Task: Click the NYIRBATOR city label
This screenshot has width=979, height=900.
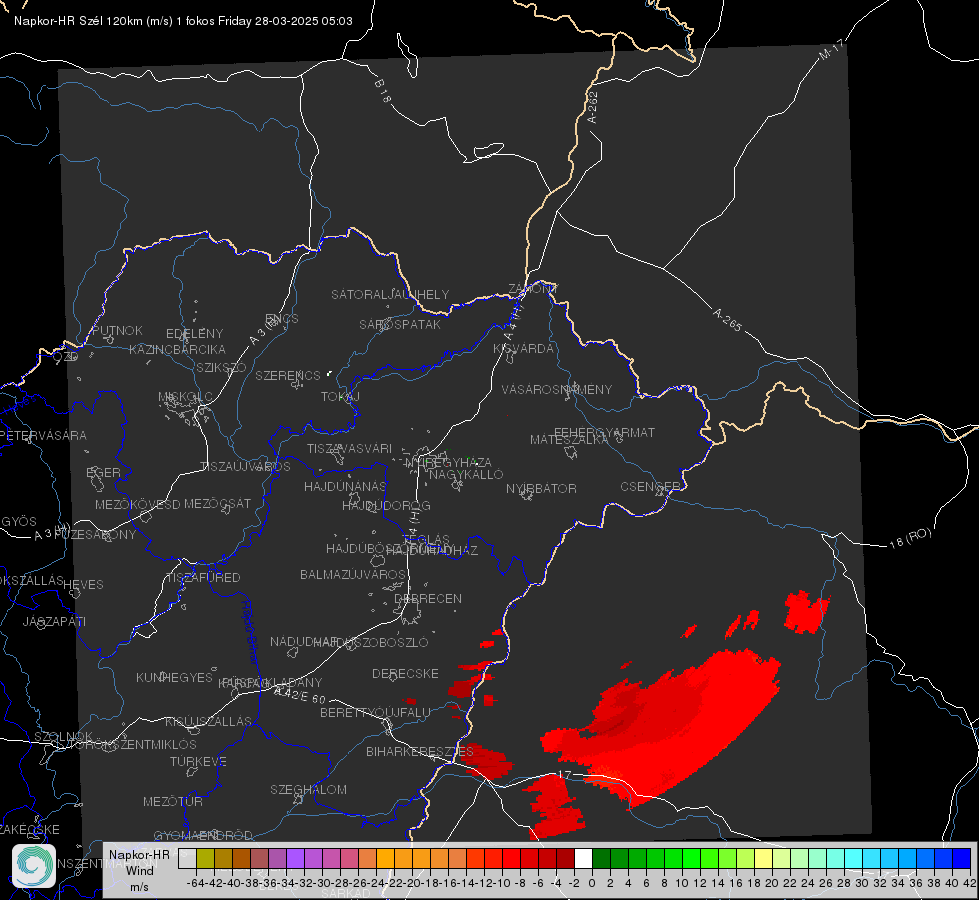Action: [541, 488]
